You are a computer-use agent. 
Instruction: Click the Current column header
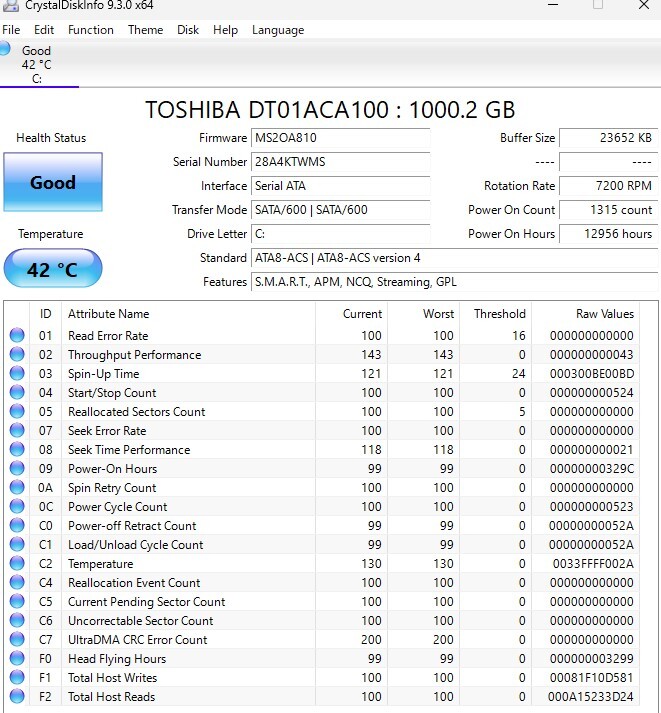(351, 314)
